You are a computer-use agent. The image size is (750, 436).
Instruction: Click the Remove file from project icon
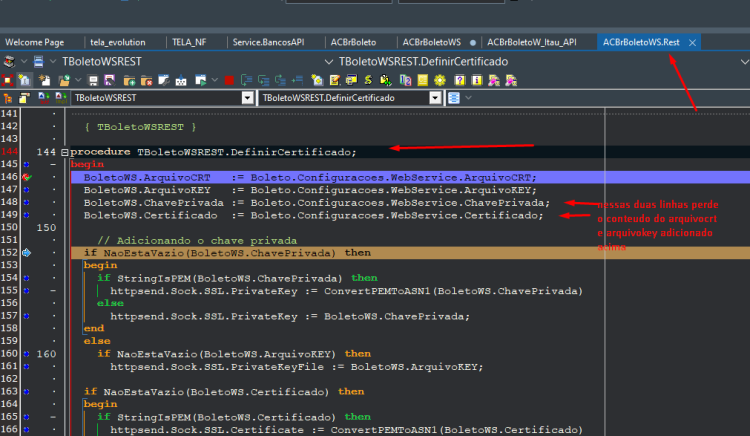146,80
